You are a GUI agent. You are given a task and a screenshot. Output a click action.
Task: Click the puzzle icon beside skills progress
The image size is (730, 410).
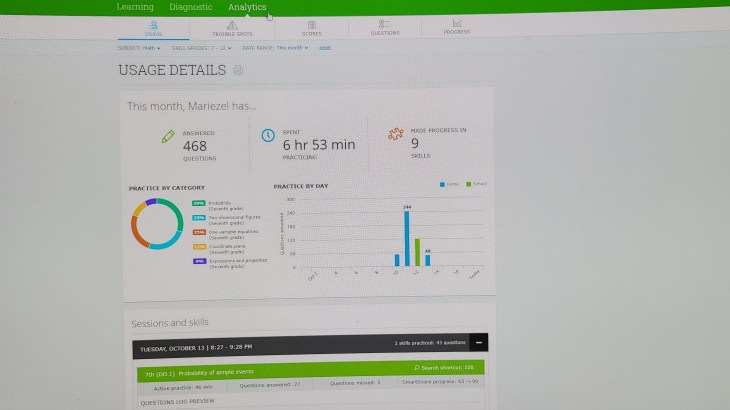(x=396, y=135)
